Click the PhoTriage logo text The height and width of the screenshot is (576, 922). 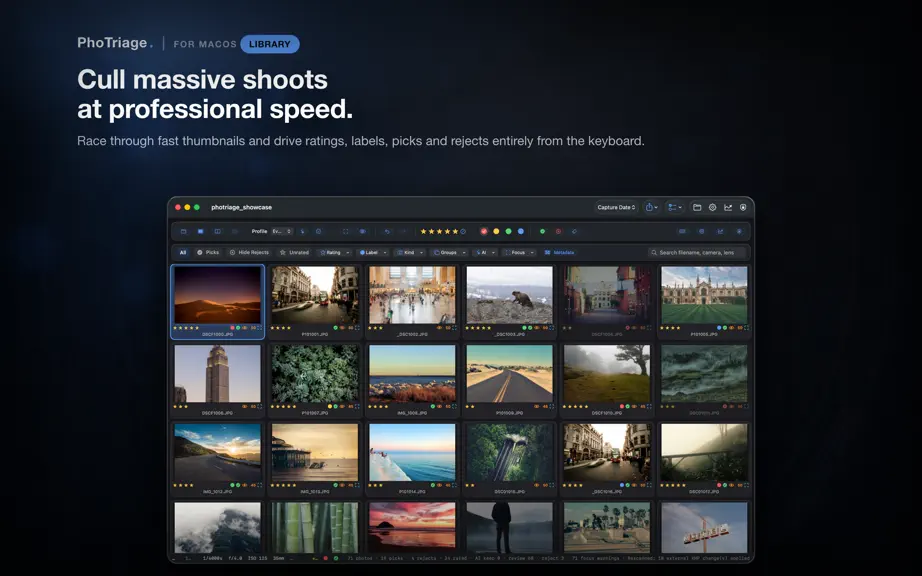(x=115, y=43)
